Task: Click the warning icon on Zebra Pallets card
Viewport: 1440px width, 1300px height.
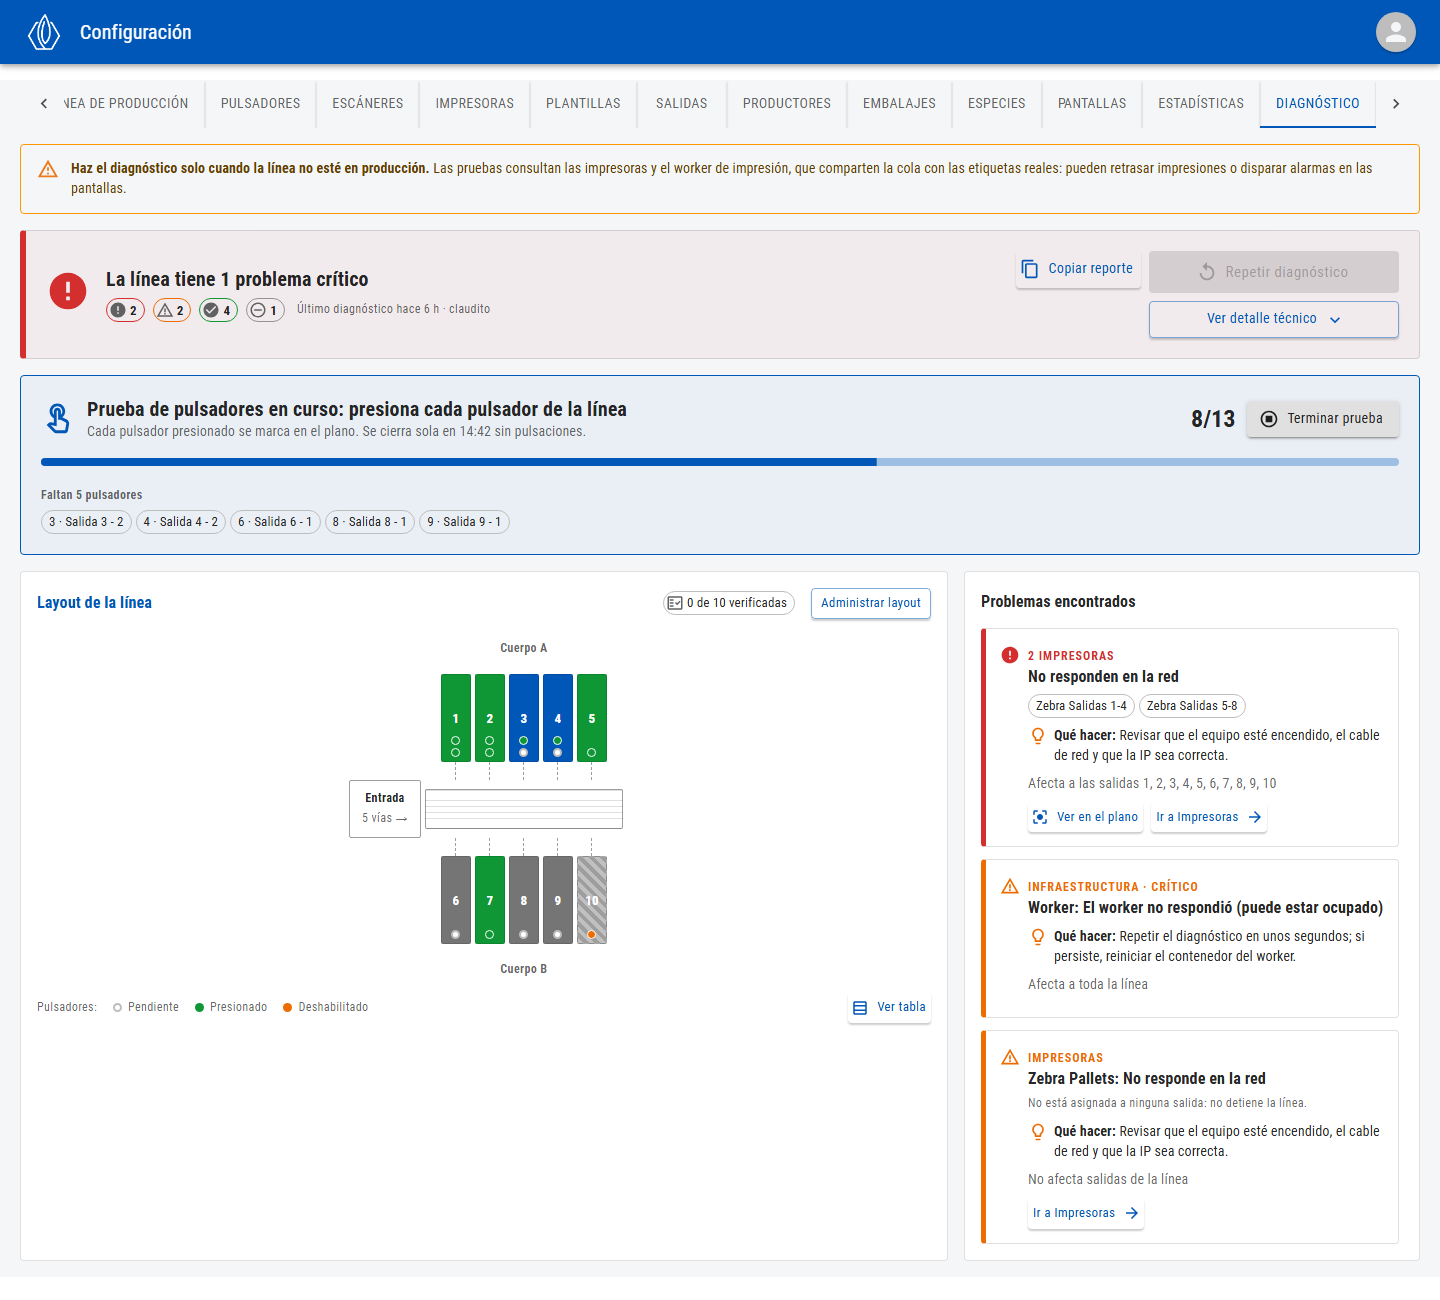Action: (x=1010, y=1057)
